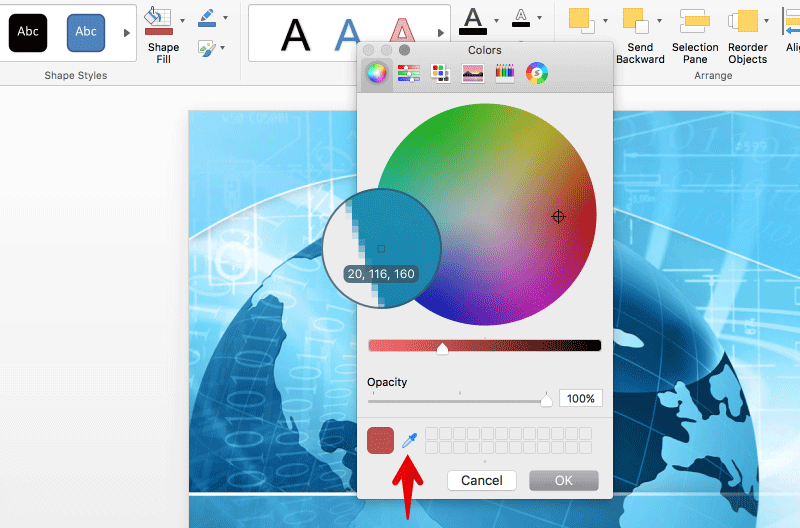
Task: Click the current red color swatch
Action: tap(381, 440)
